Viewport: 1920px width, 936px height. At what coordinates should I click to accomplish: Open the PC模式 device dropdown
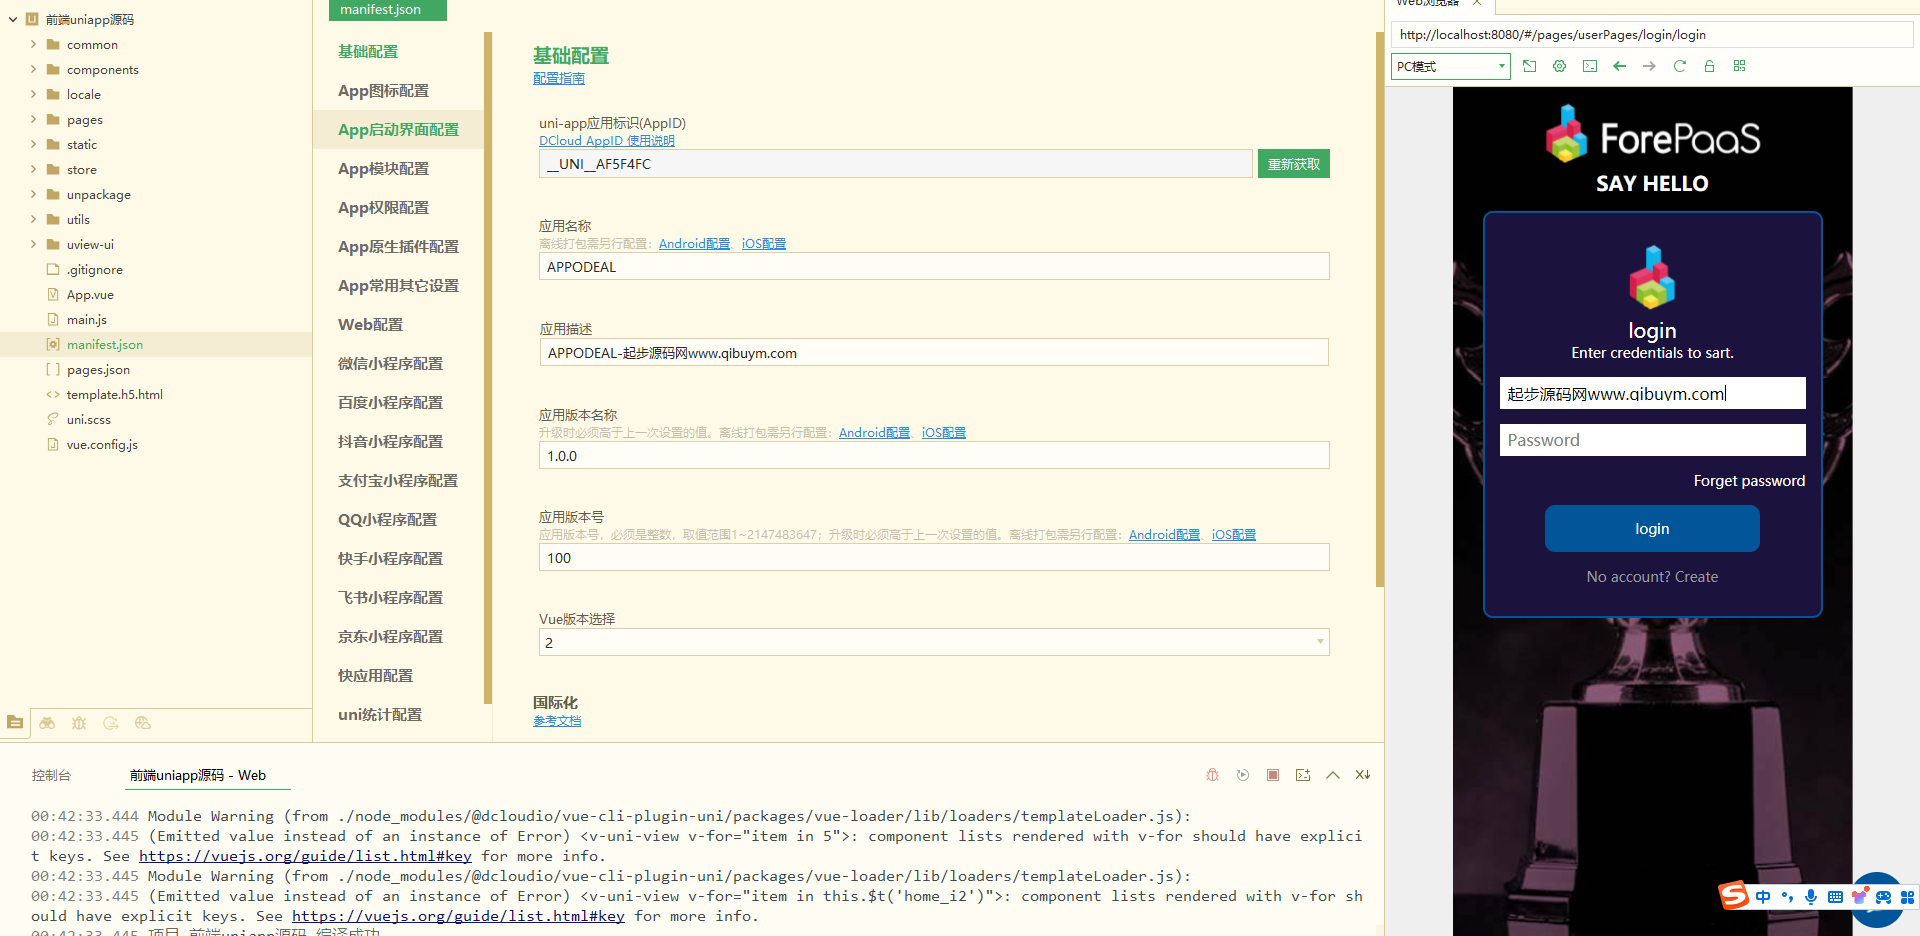click(x=1450, y=67)
